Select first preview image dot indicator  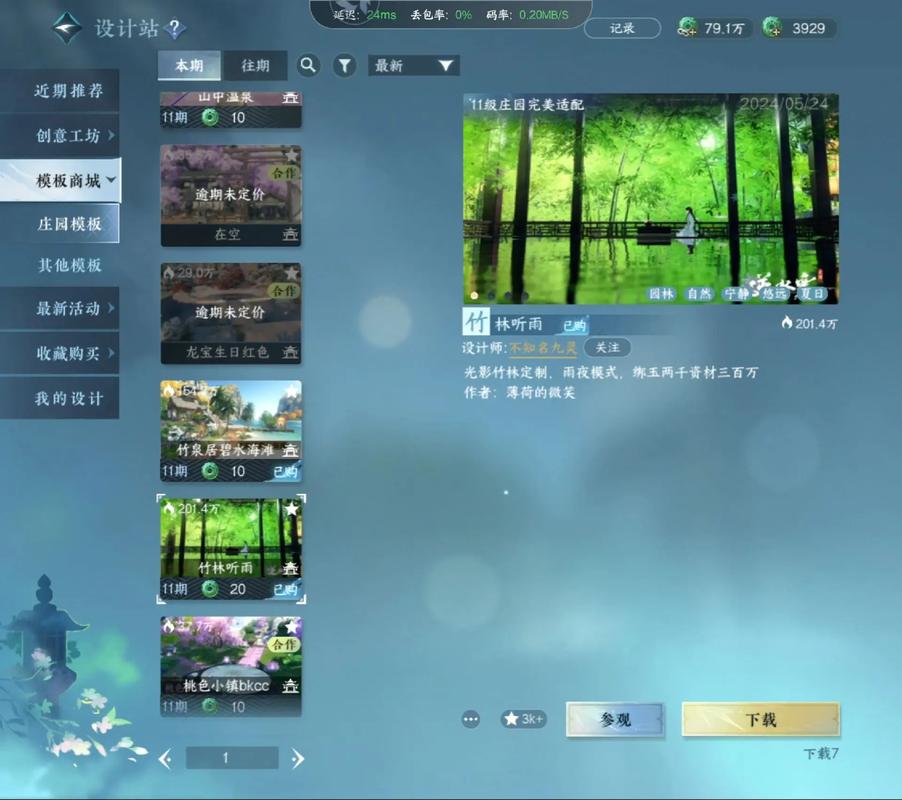pyautogui.click(x=474, y=296)
